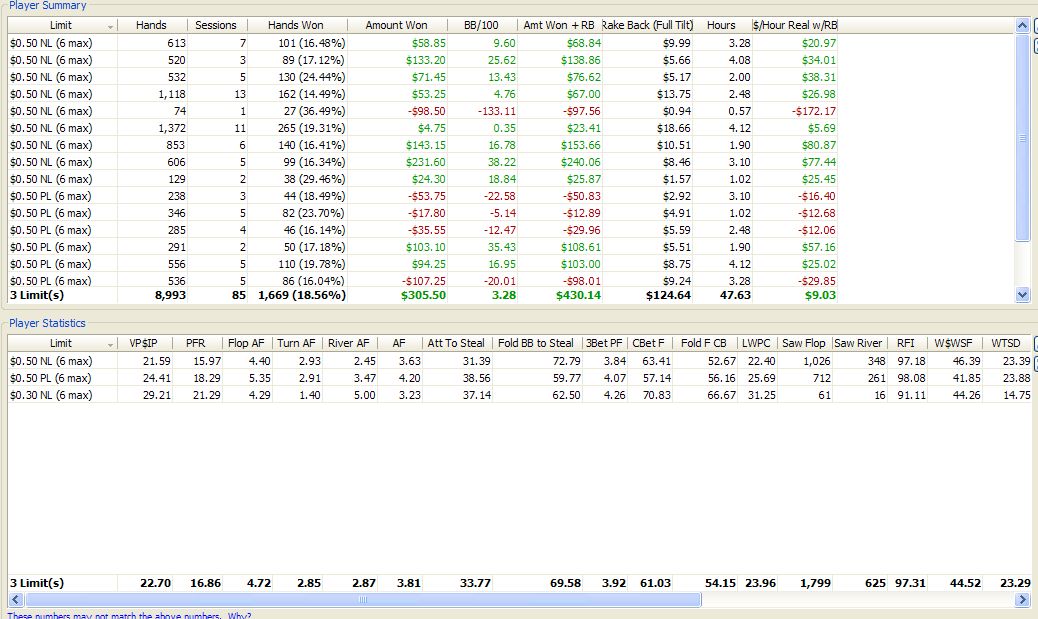
Task: Sort by the Att To Steal column
Action: (x=459, y=342)
